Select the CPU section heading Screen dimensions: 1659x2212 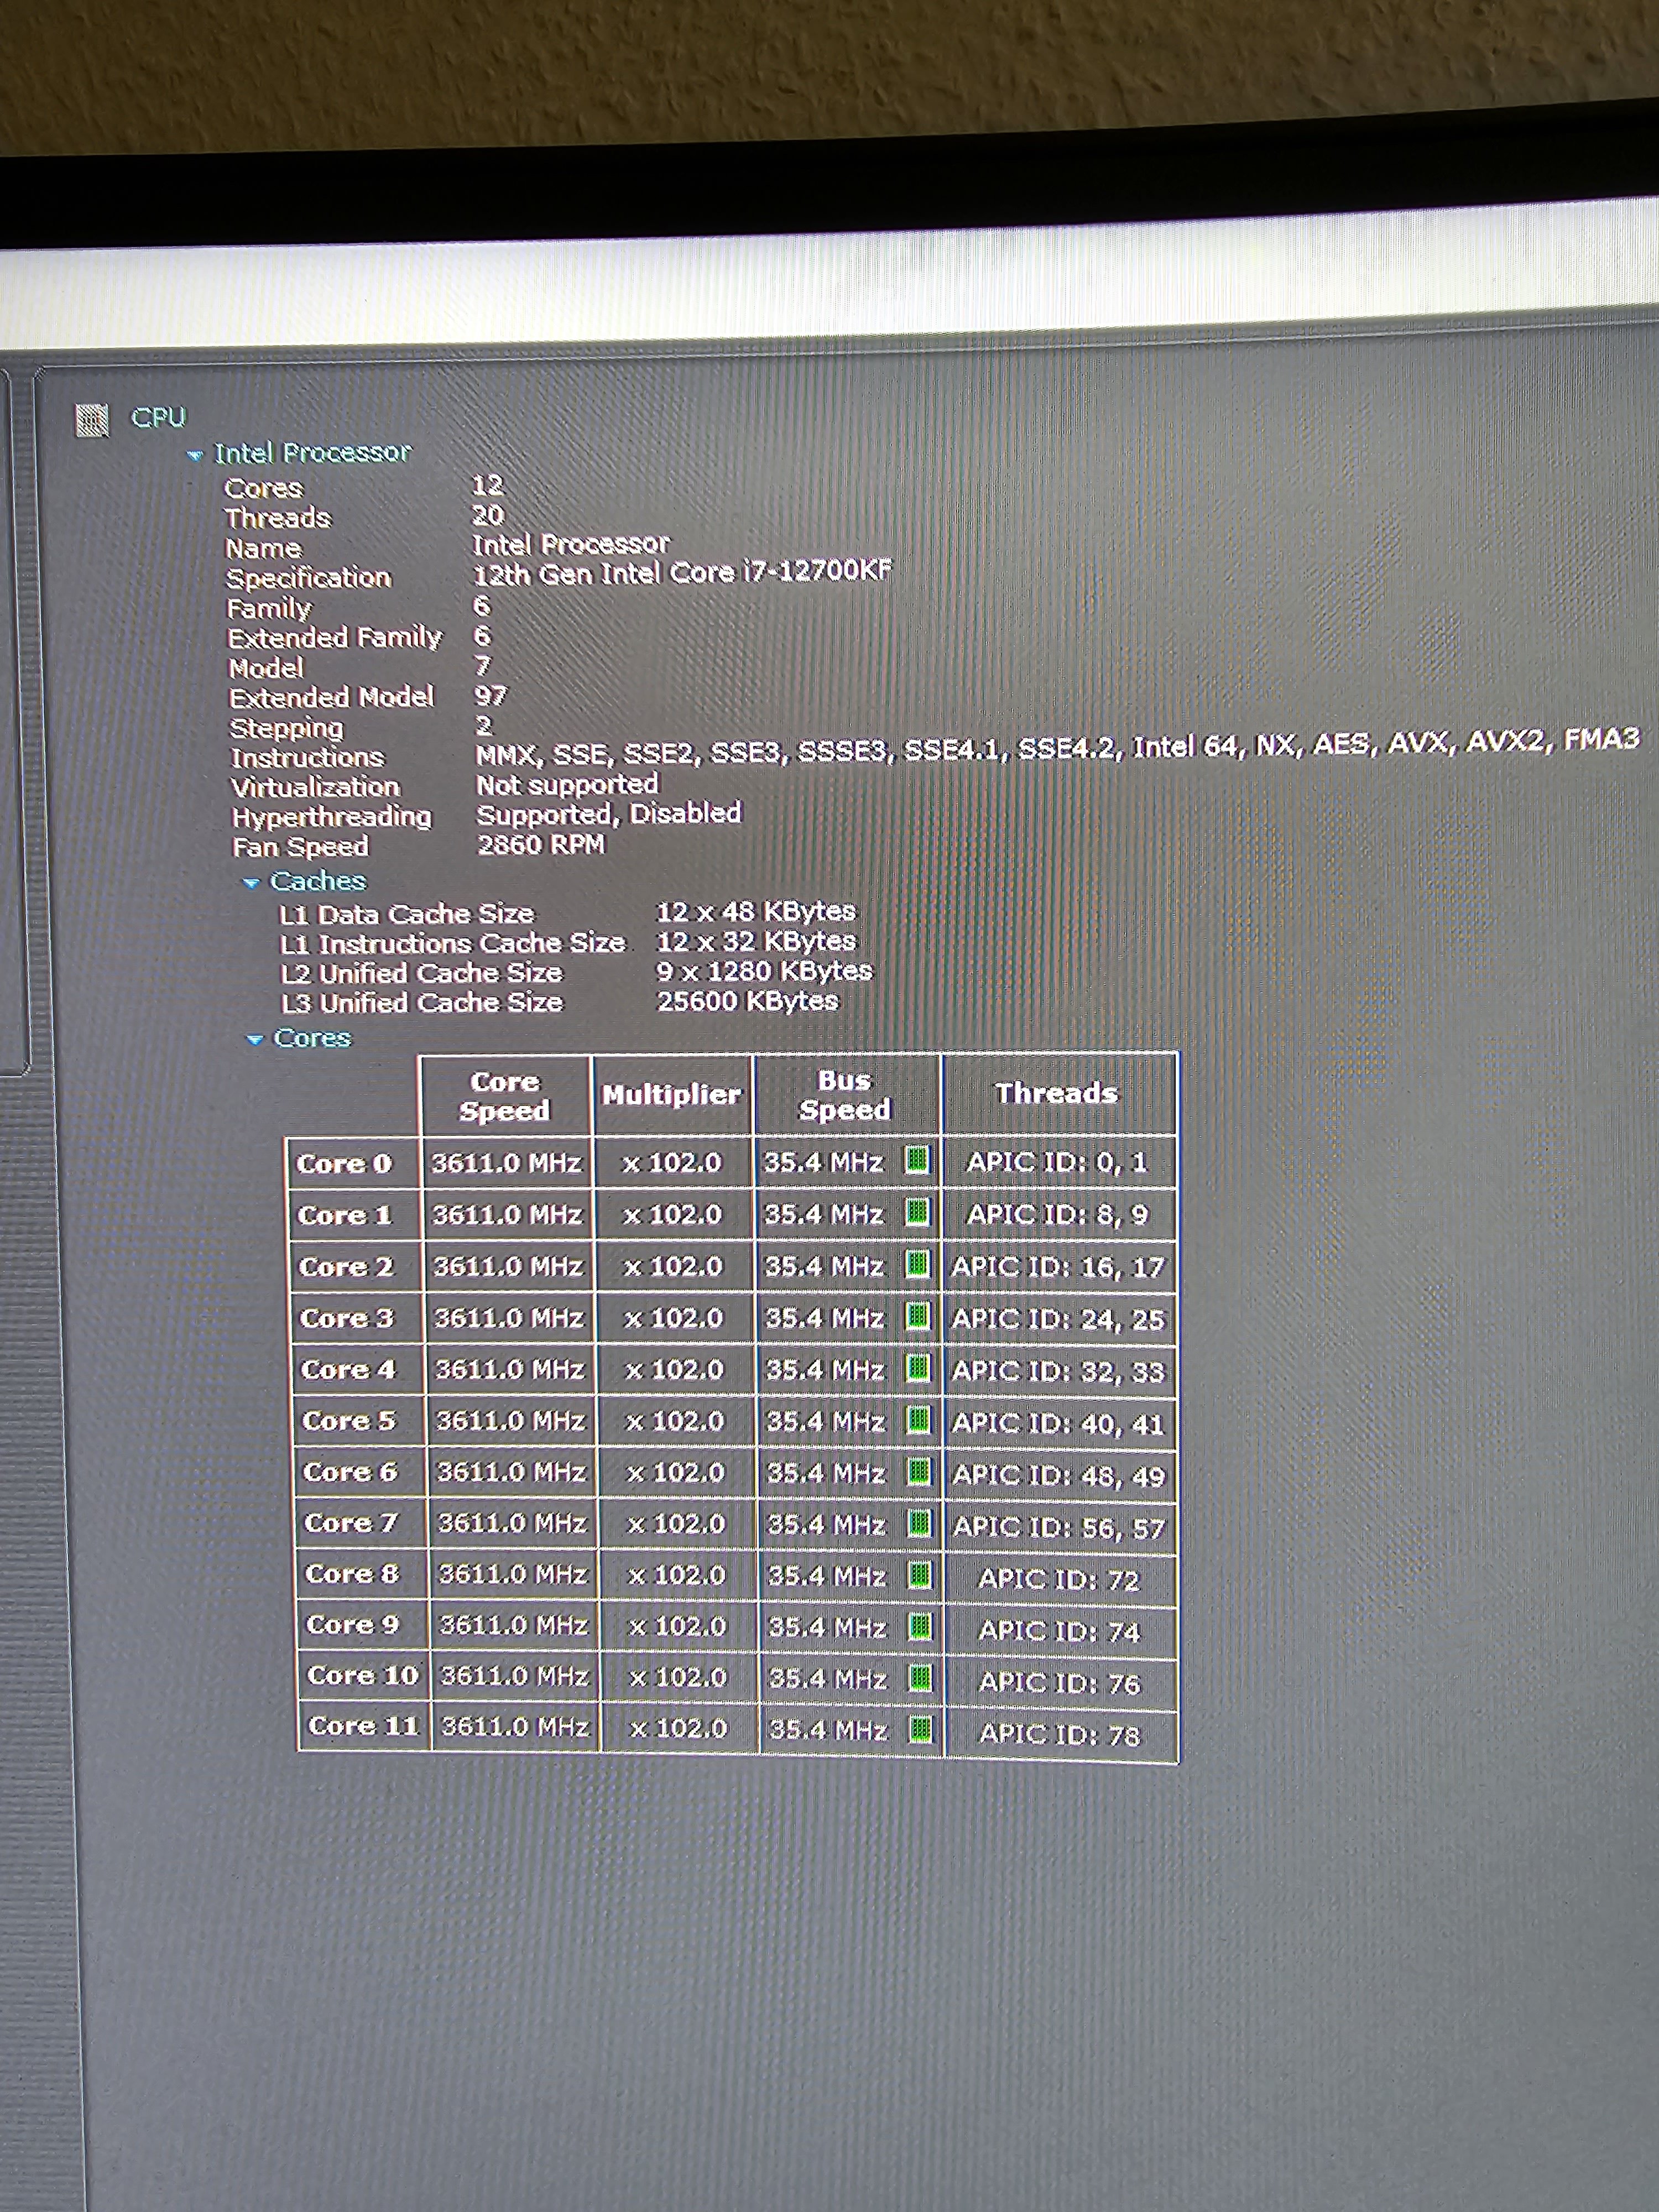tap(158, 417)
